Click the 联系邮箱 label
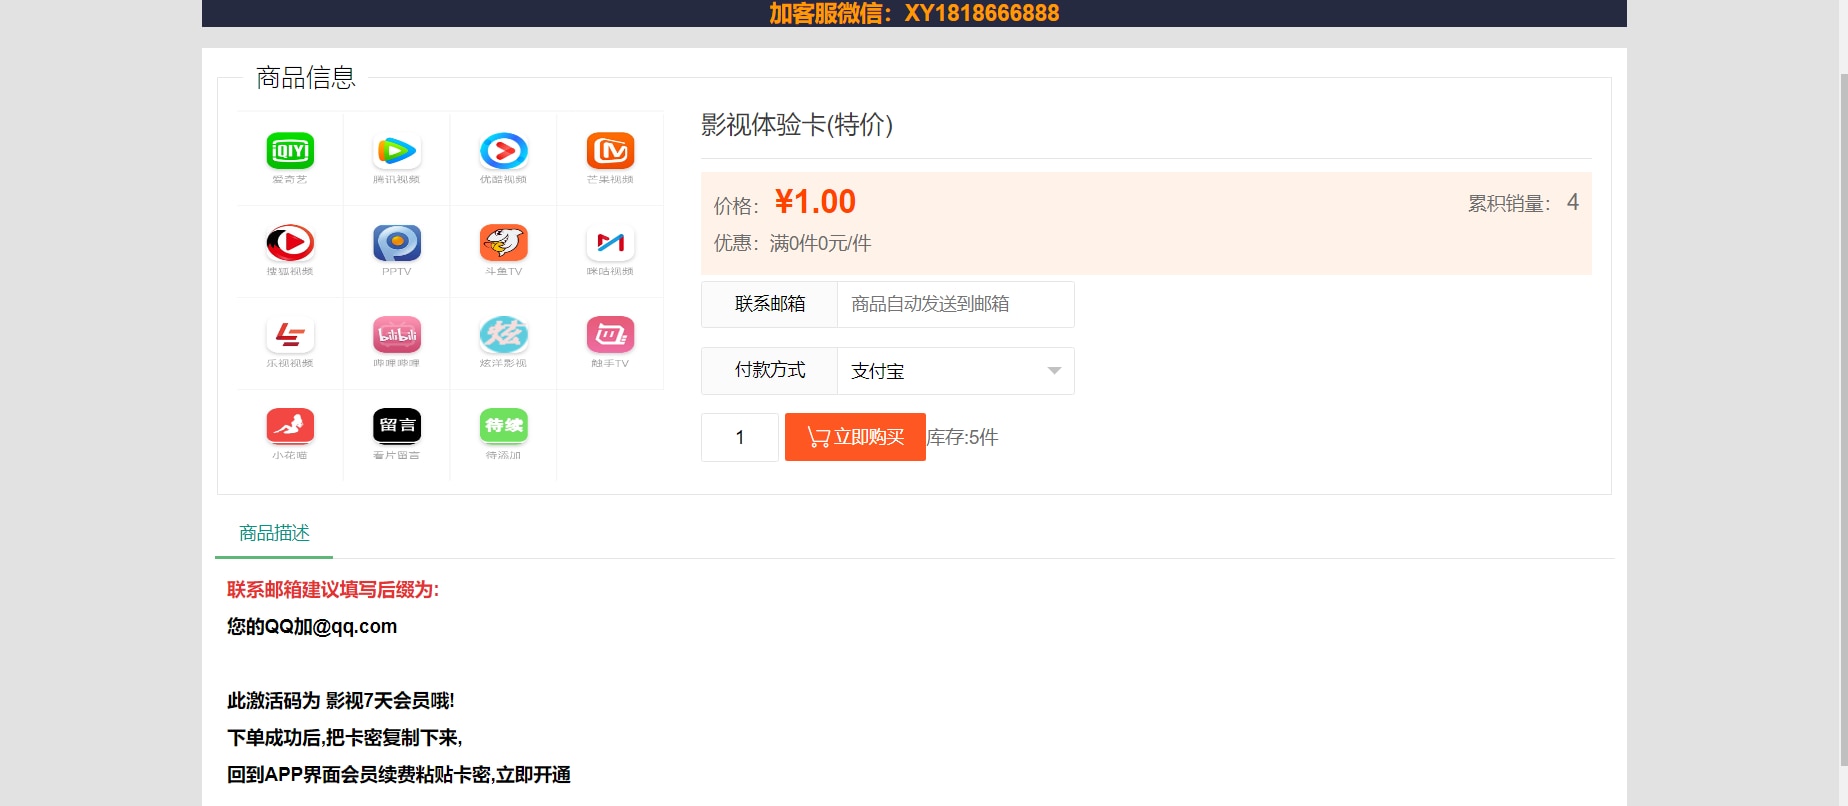This screenshot has height=806, width=1848. (770, 304)
